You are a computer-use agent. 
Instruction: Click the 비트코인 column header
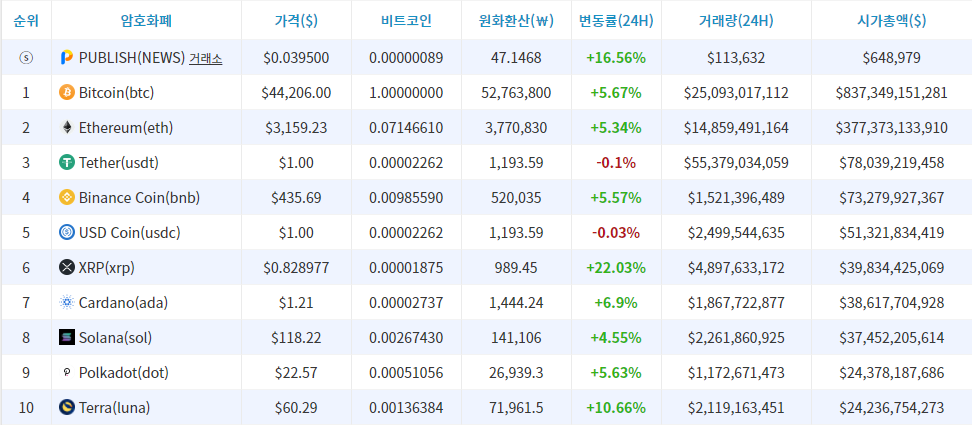[x=406, y=20]
